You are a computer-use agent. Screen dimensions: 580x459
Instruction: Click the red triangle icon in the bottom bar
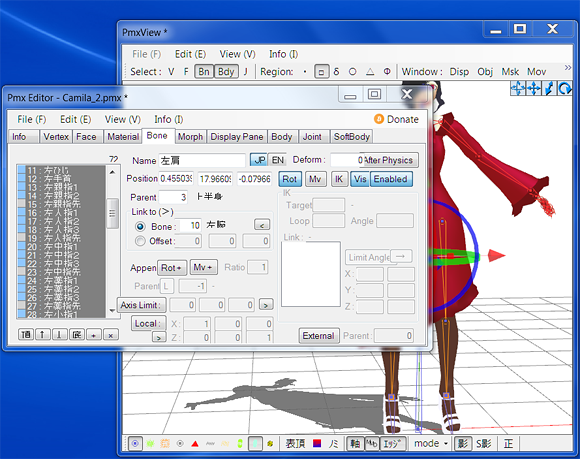tap(195, 443)
